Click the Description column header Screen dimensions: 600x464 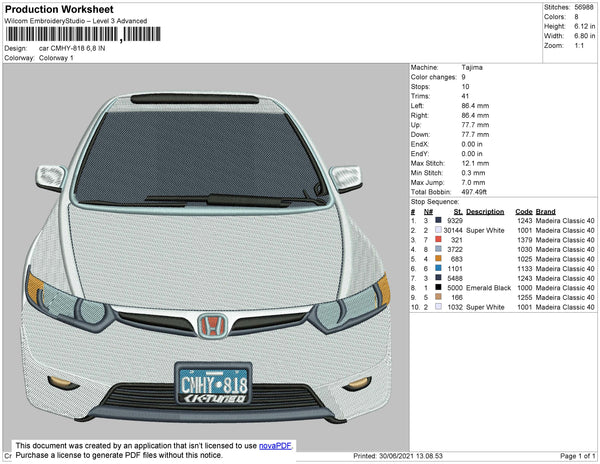point(485,212)
